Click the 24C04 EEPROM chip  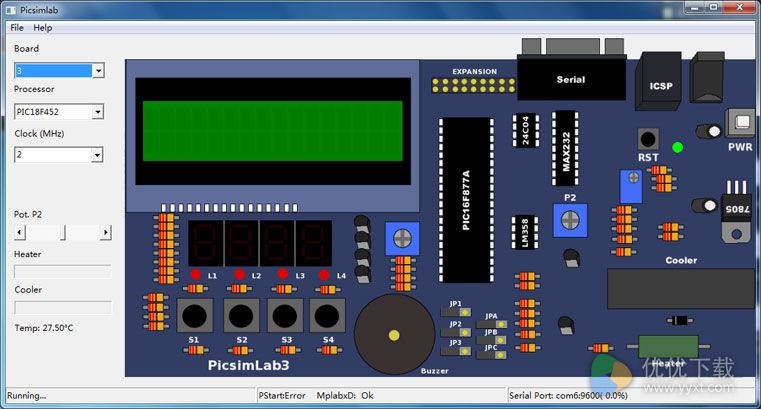coord(526,130)
